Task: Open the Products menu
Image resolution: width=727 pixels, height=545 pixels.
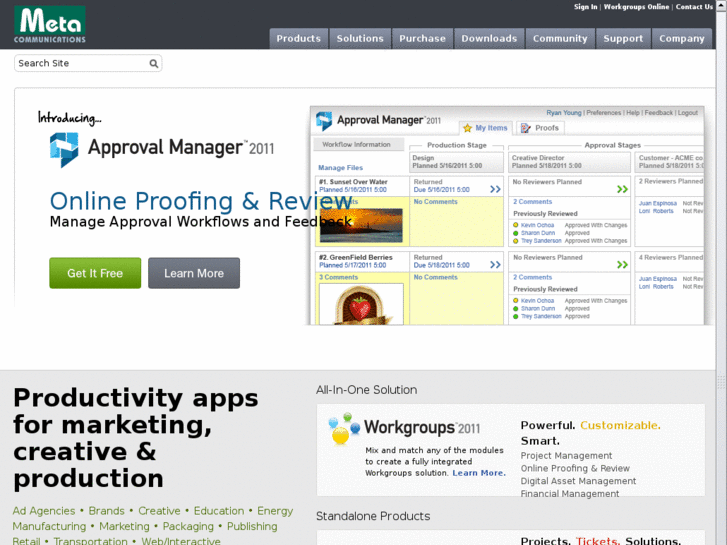Action: click(298, 39)
